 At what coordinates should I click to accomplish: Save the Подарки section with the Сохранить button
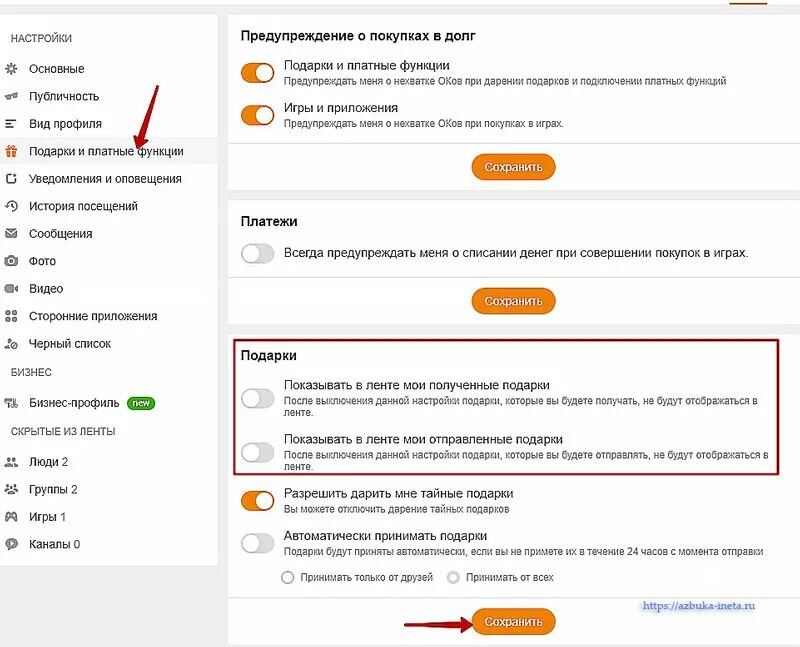[513, 621]
